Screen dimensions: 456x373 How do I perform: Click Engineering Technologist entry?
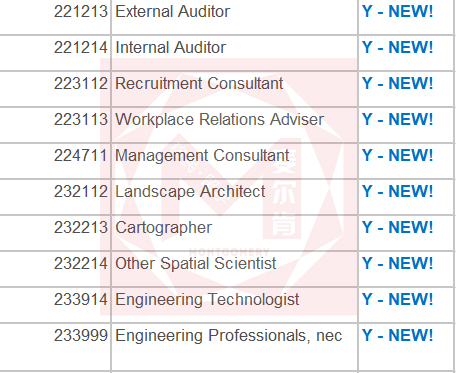tap(207, 300)
